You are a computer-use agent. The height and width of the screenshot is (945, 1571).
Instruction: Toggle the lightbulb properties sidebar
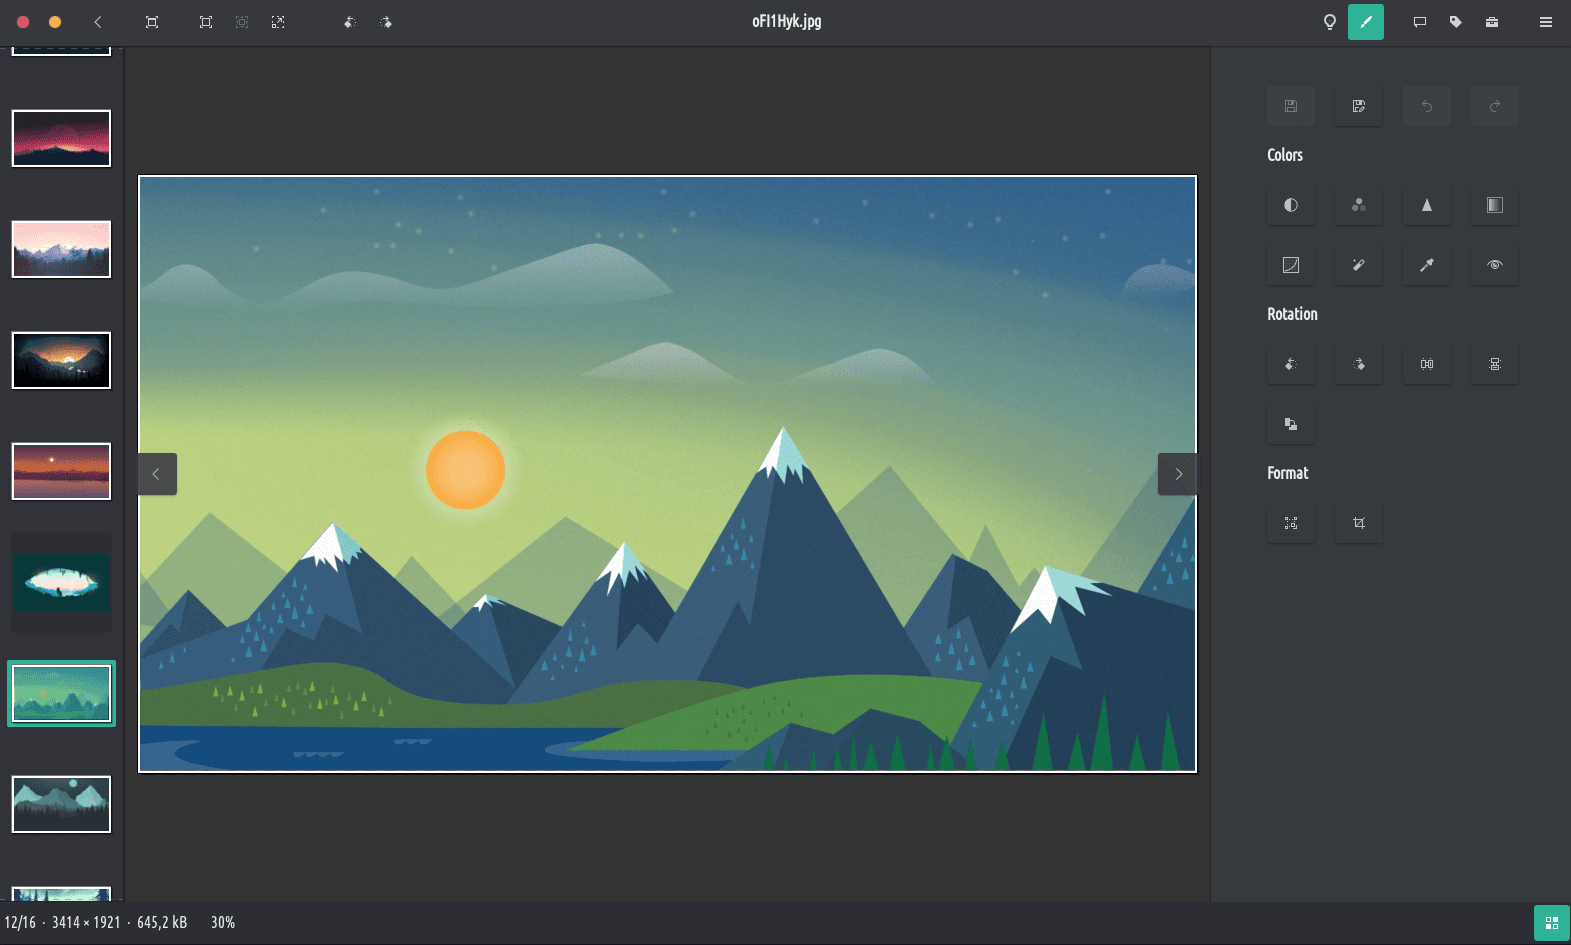(1329, 22)
